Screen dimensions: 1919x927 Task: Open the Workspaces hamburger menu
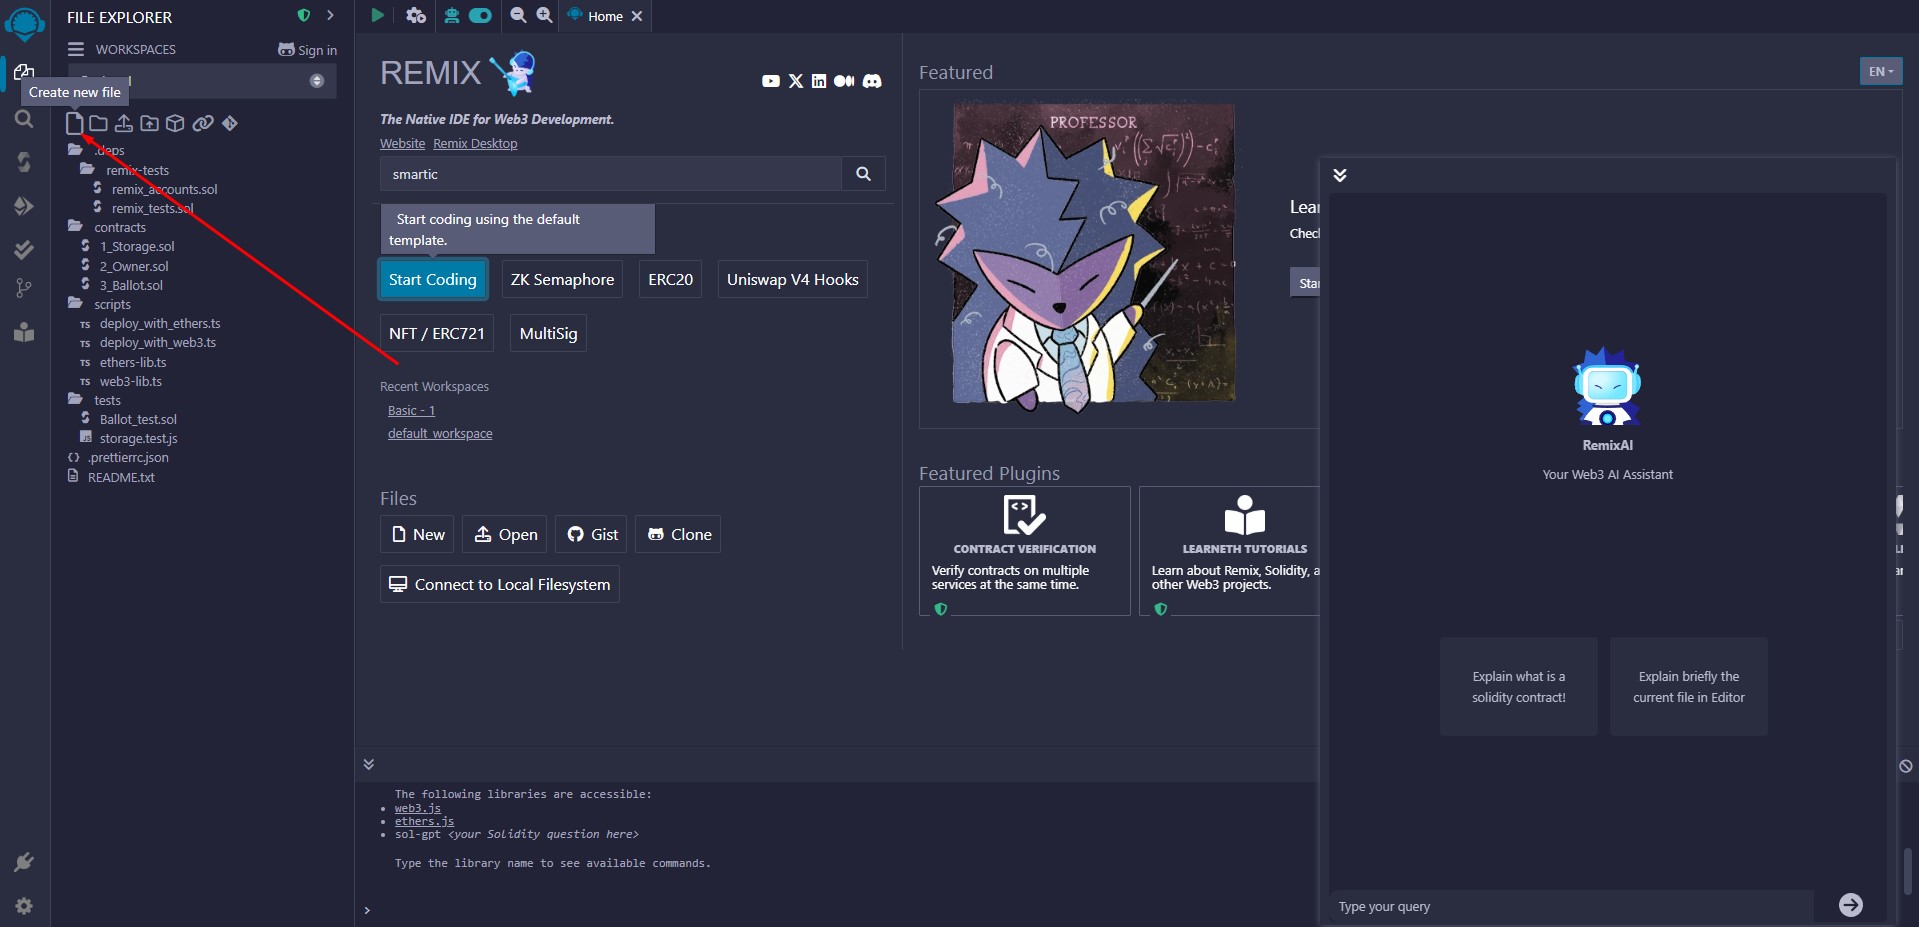[x=76, y=49]
